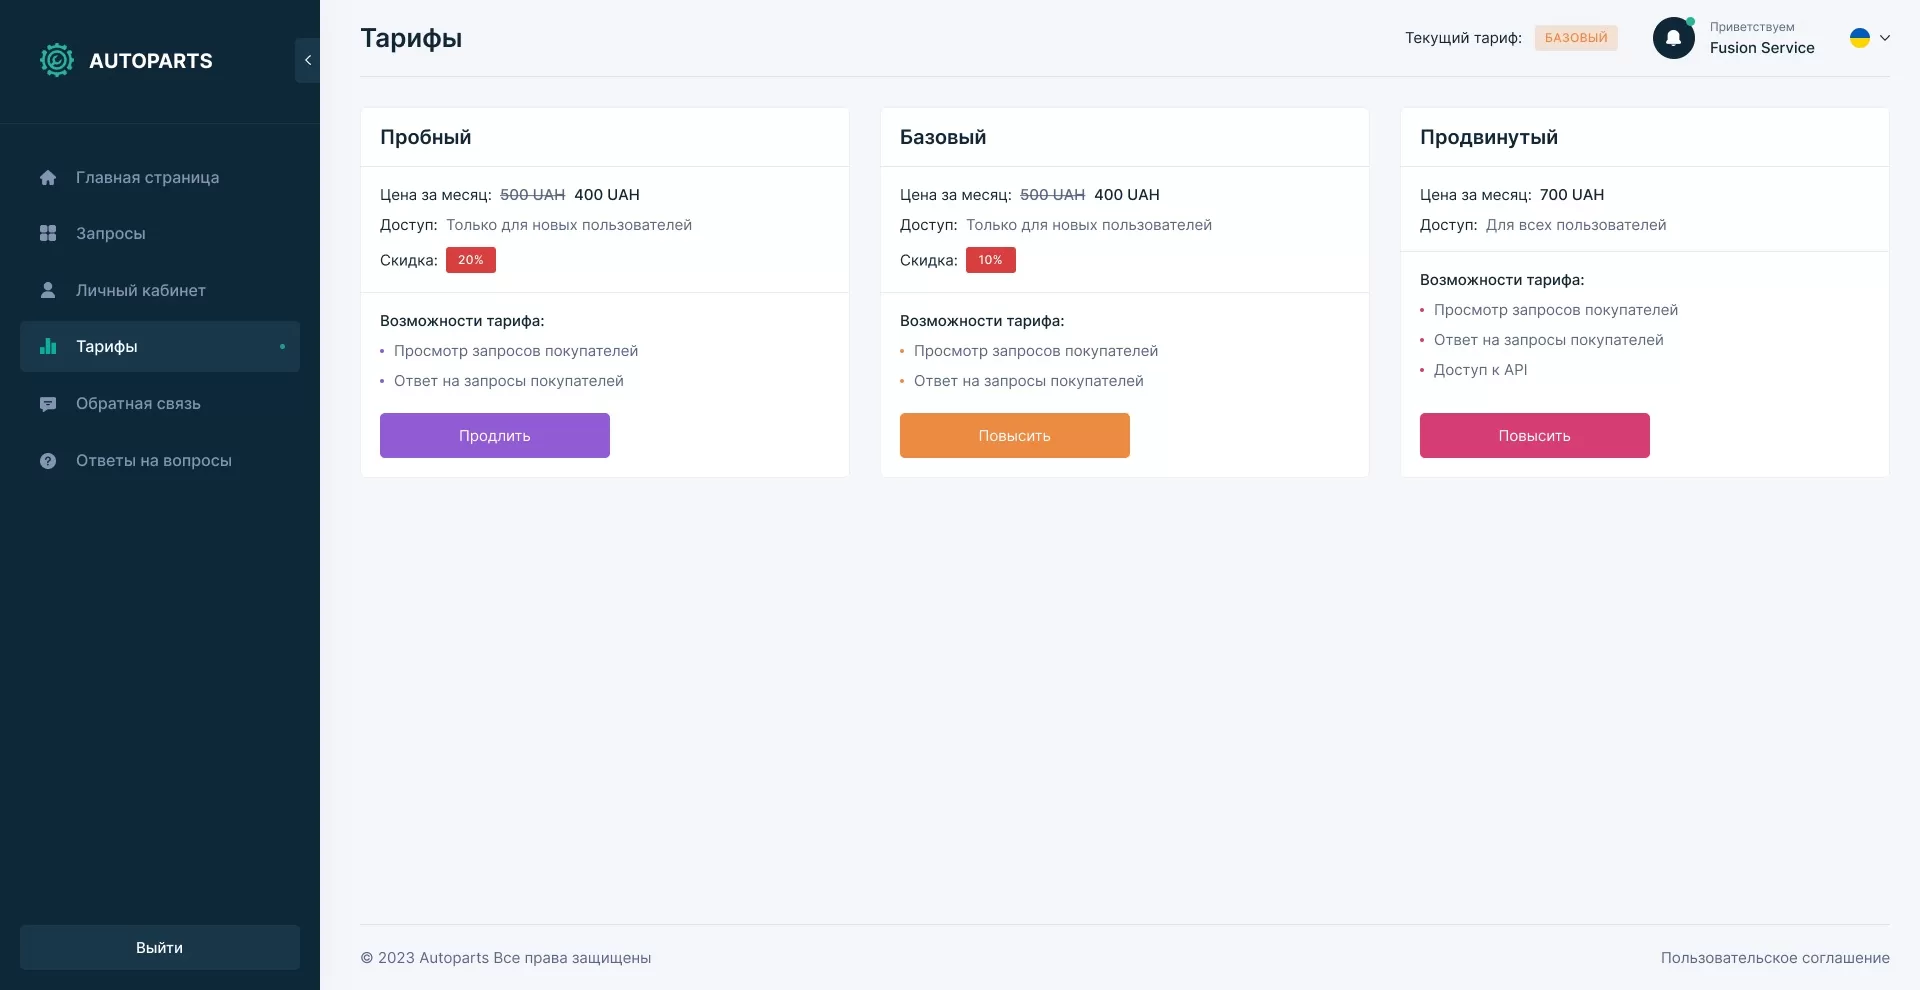Click the Fusion Service user name
The width and height of the screenshot is (1920, 990).
[x=1762, y=48]
